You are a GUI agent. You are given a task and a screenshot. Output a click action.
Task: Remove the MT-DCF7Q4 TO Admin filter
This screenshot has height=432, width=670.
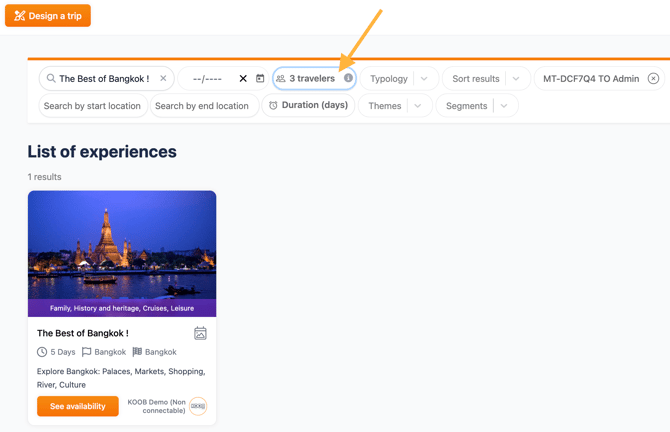click(x=653, y=79)
